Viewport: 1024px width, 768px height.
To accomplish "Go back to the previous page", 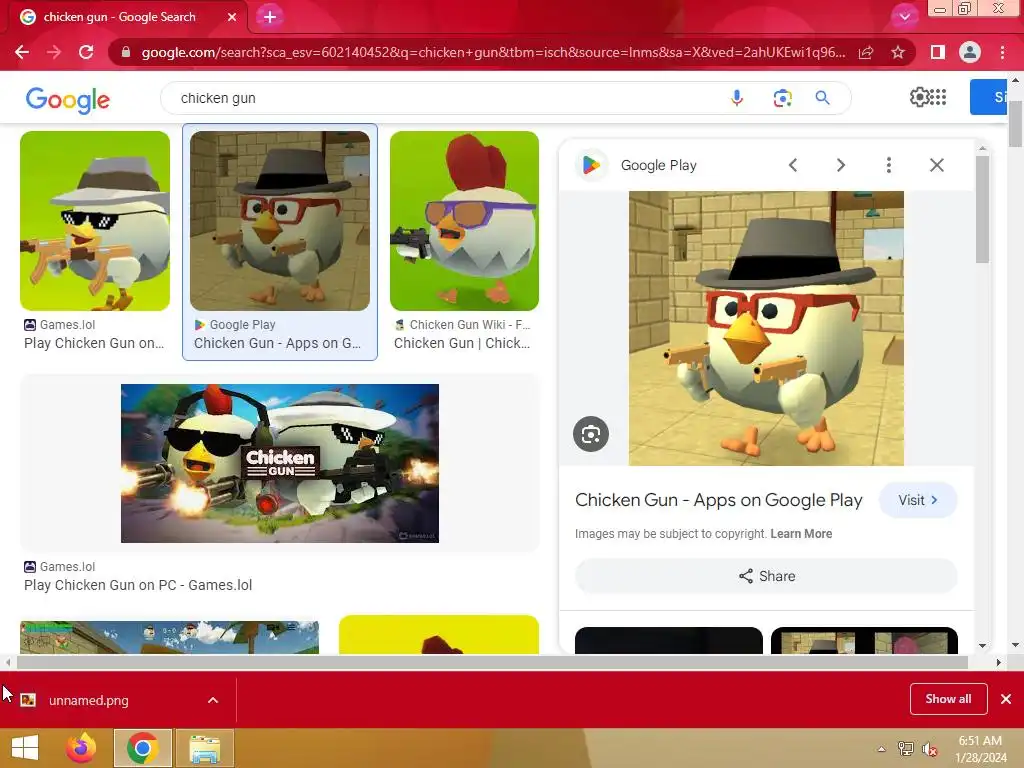I will (22, 52).
